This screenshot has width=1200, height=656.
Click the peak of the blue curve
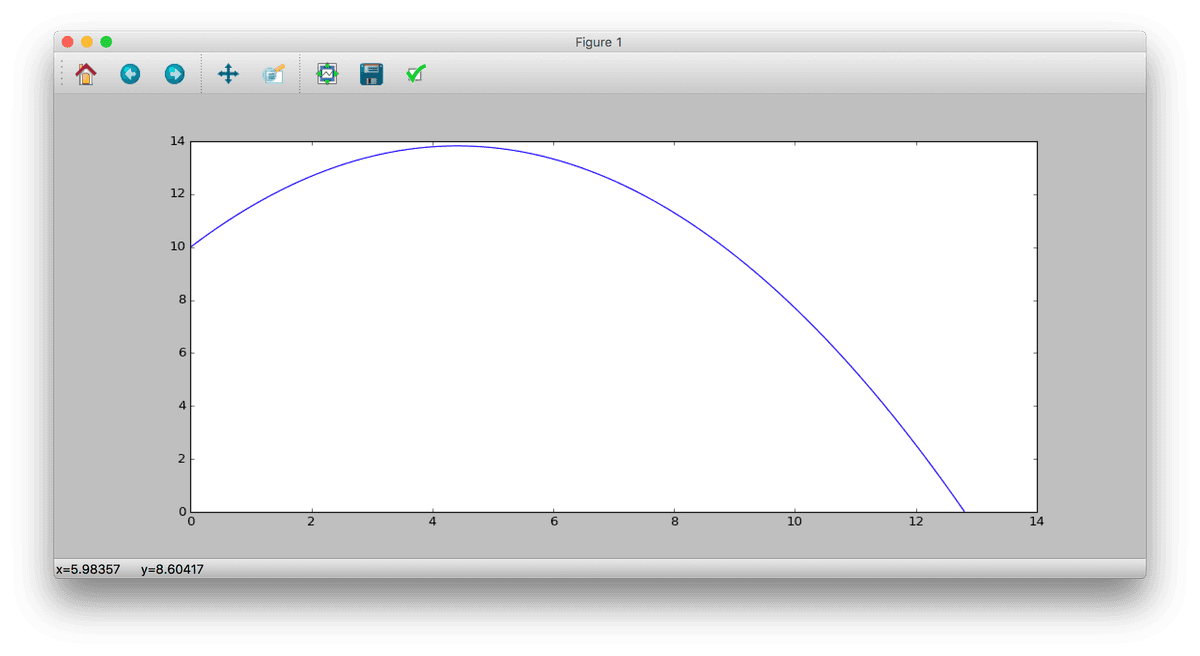tap(458, 146)
